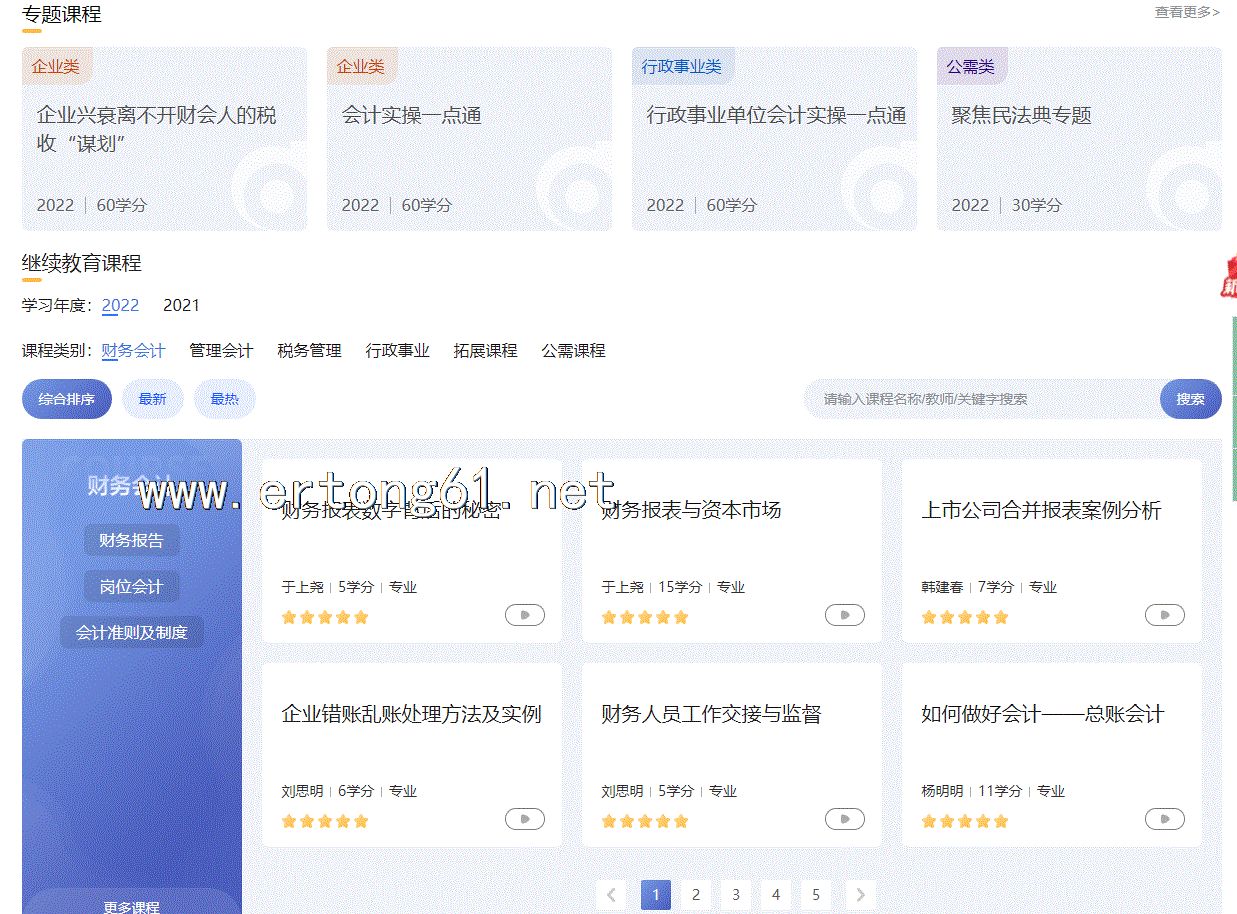1237x914 pixels.
Task: Switch to 税务管理 course category
Action: (309, 351)
